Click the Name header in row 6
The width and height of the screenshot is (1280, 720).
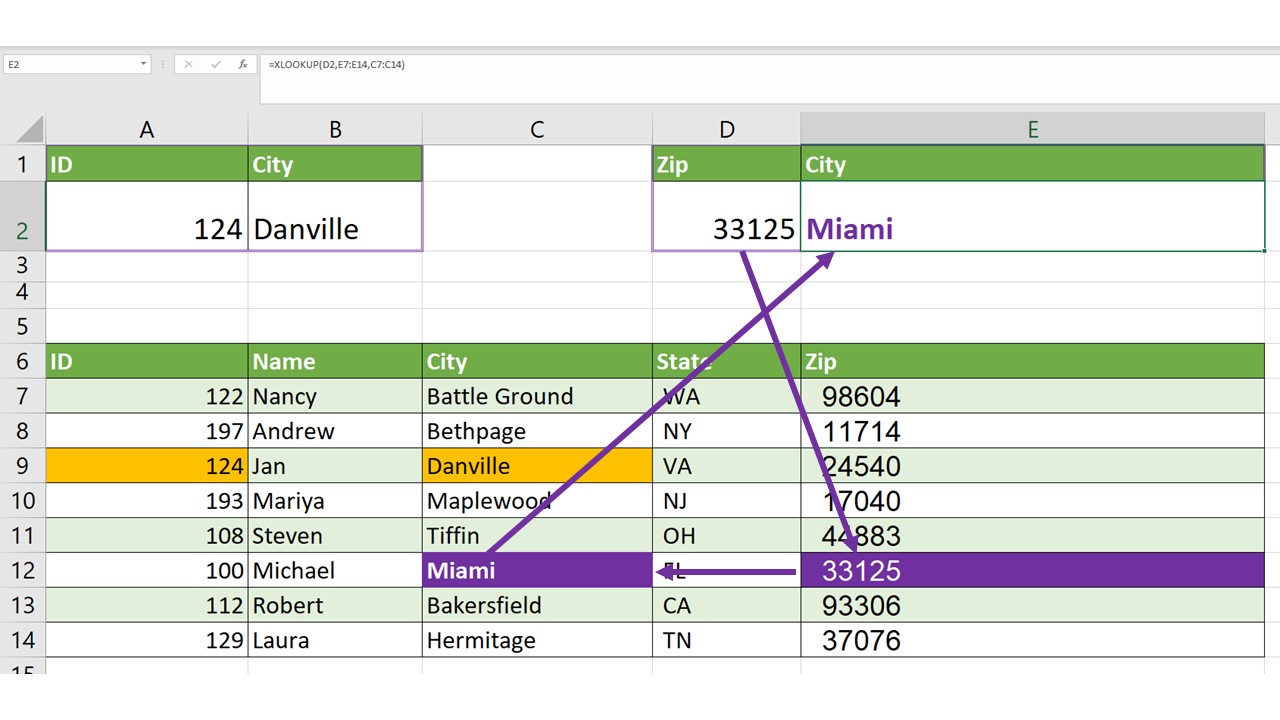[335, 361]
